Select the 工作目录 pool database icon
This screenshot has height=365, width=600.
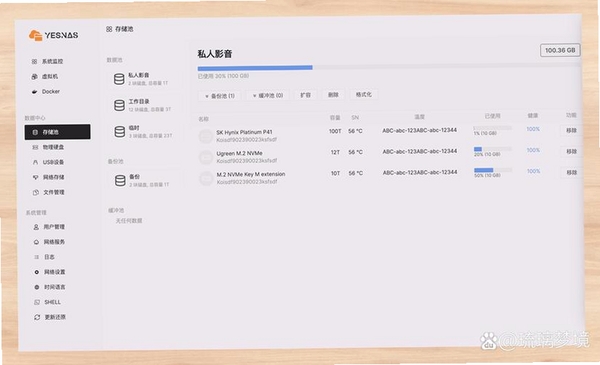click(x=119, y=105)
